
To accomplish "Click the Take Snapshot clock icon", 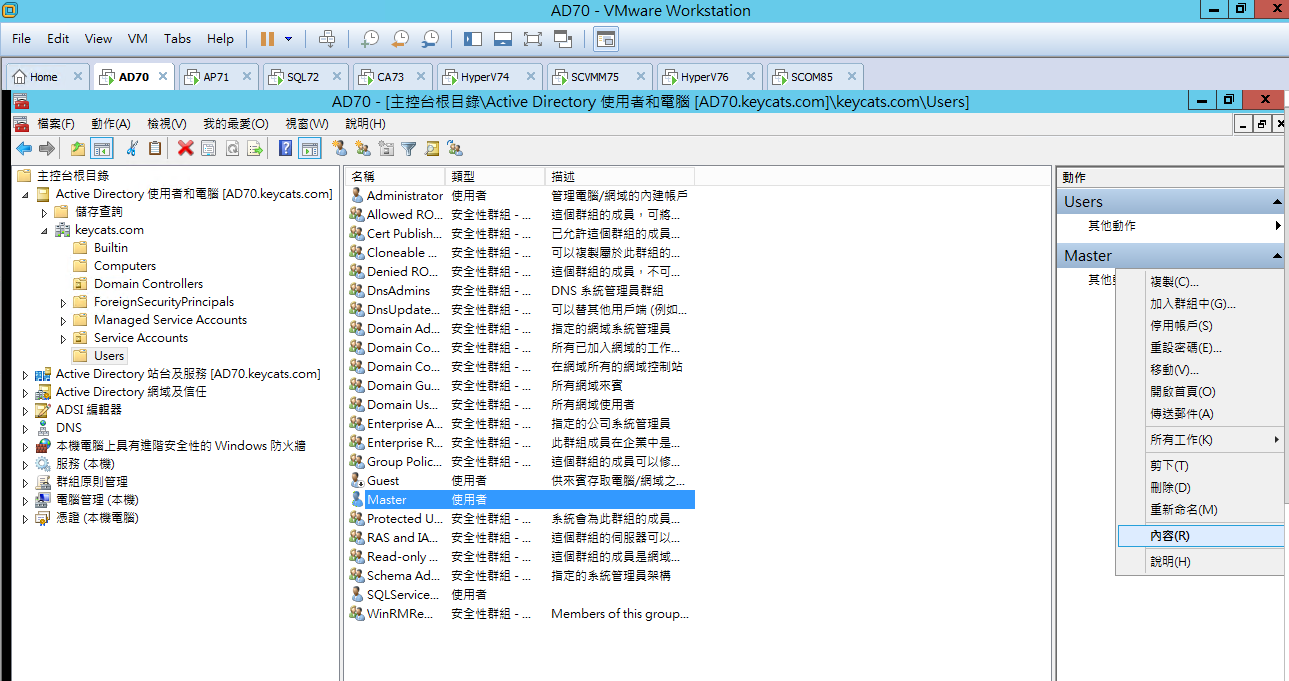I will (x=370, y=39).
